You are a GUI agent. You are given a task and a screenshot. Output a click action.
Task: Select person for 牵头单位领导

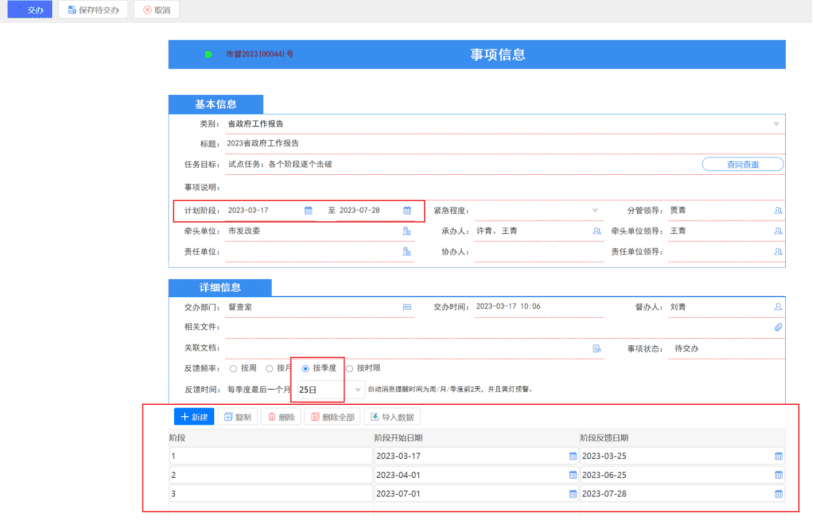click(x=778, y=231)
